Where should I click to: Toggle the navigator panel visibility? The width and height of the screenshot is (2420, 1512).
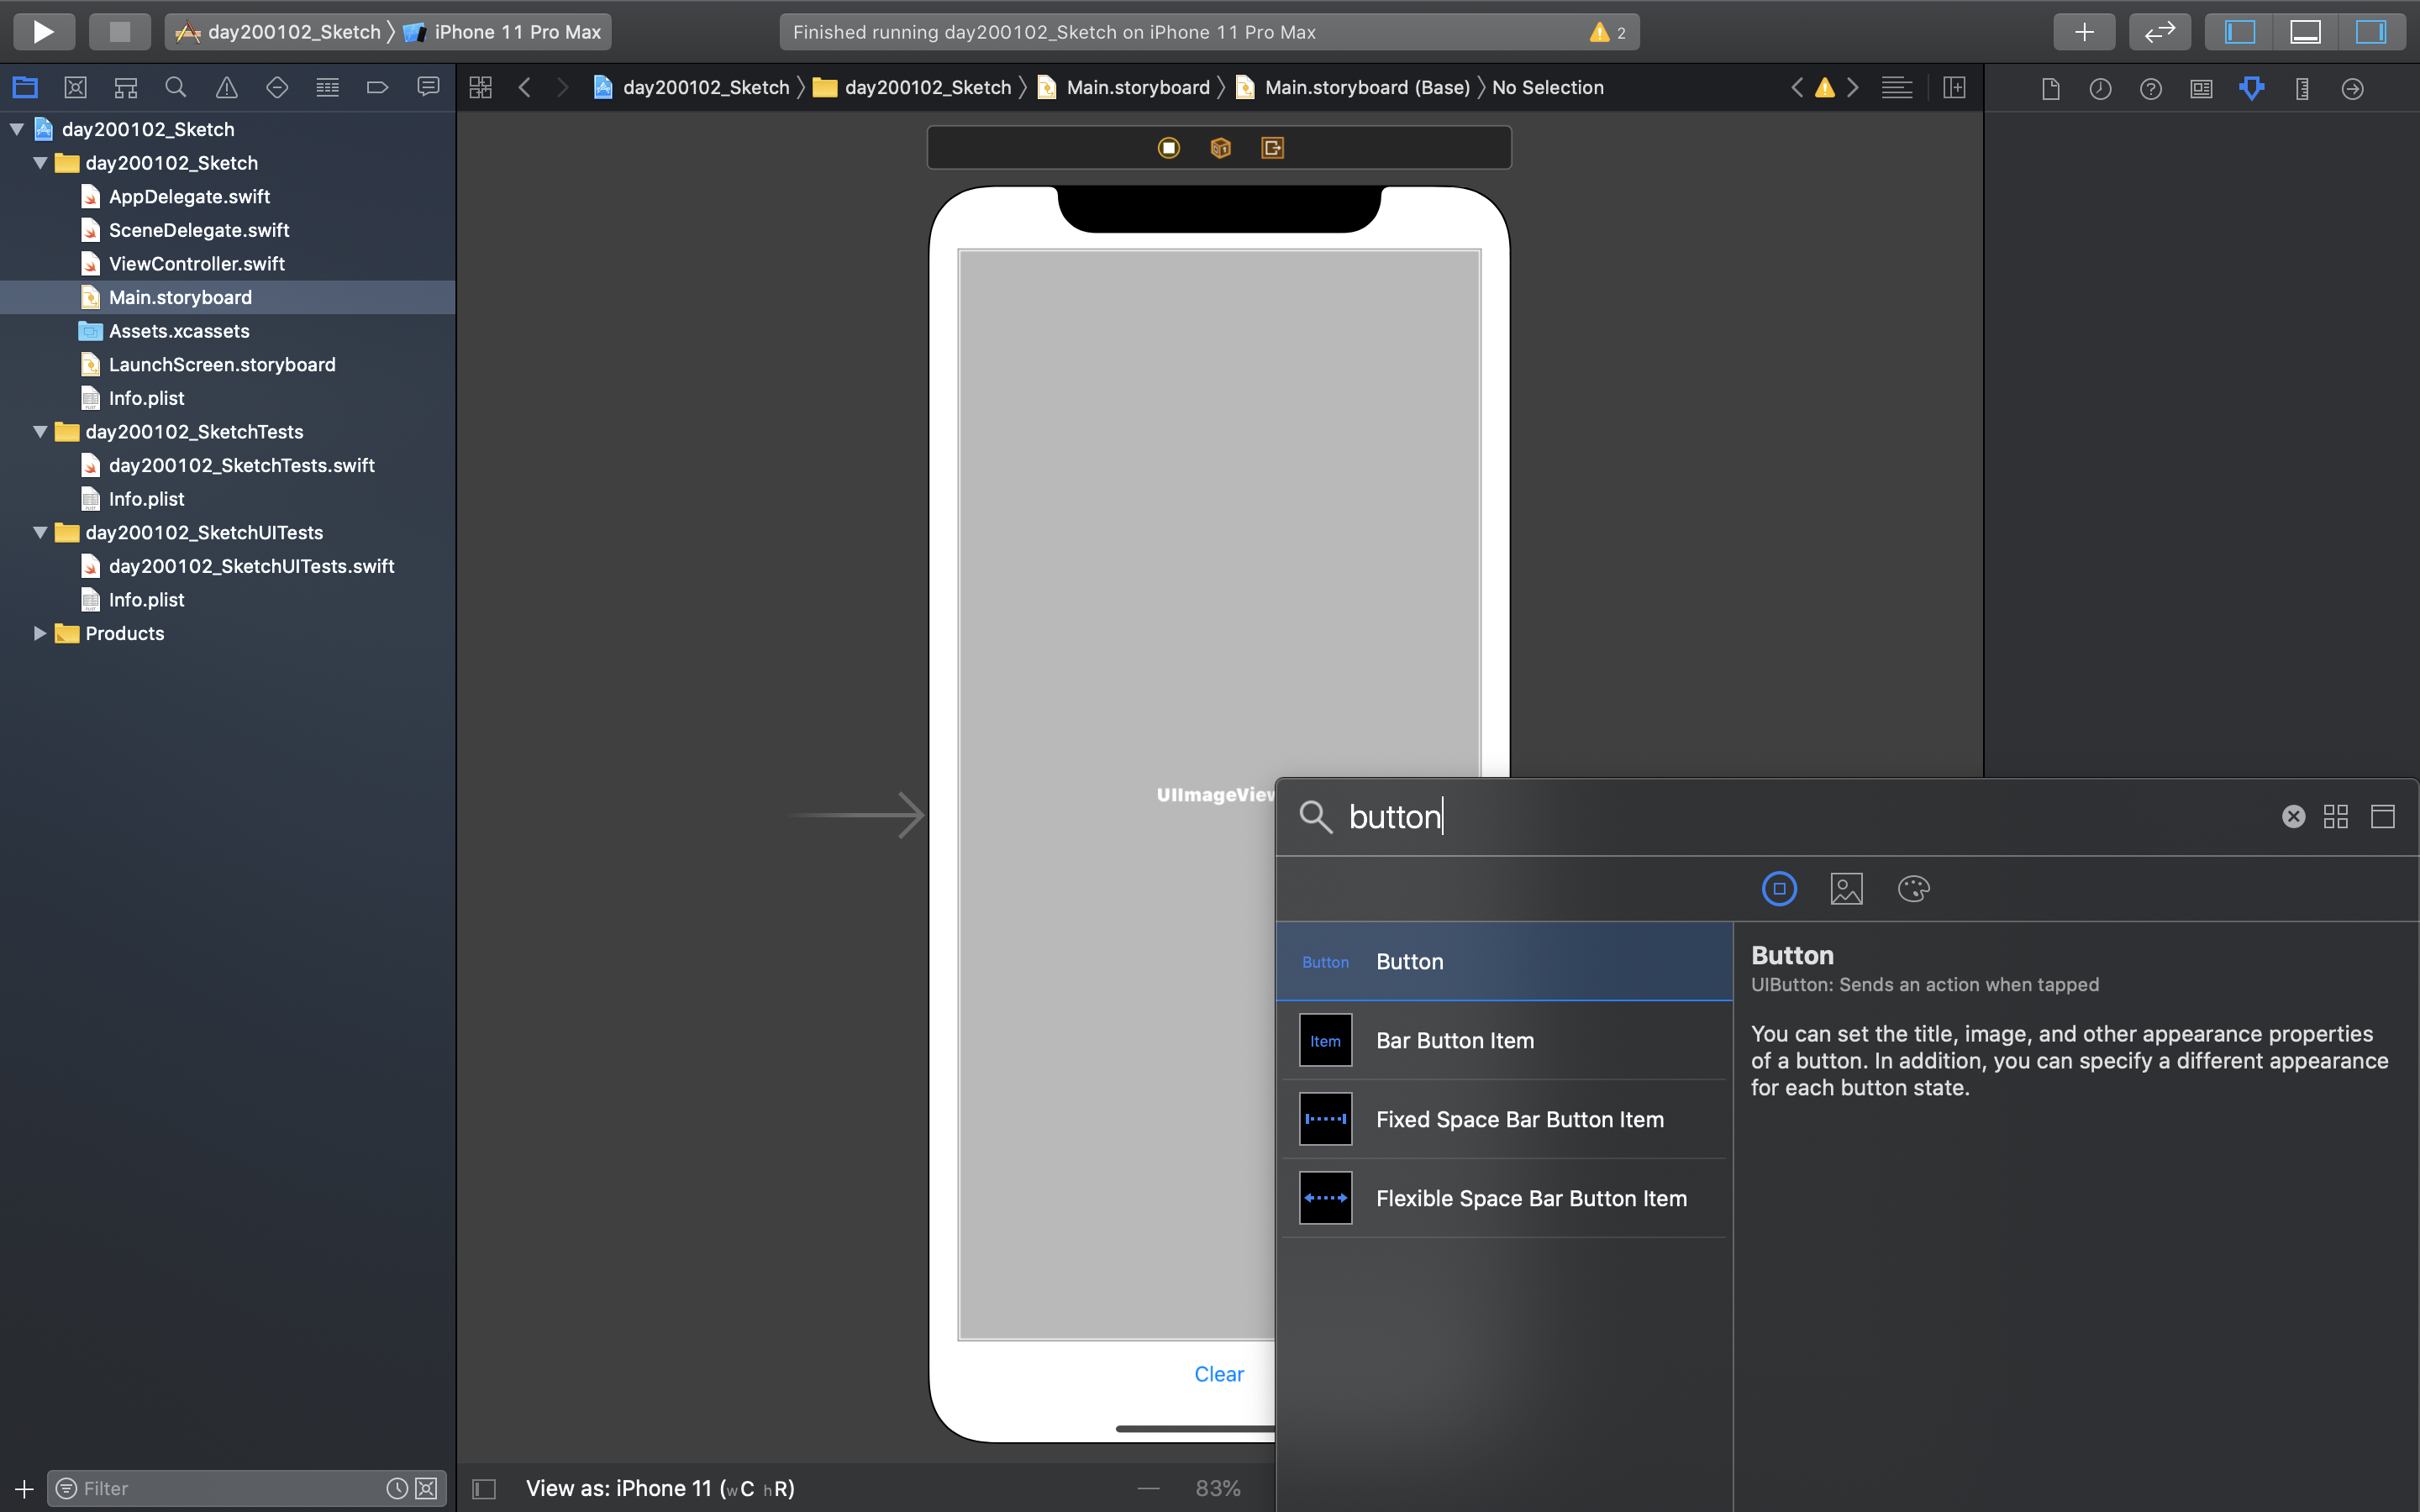tap(2239, 32)
